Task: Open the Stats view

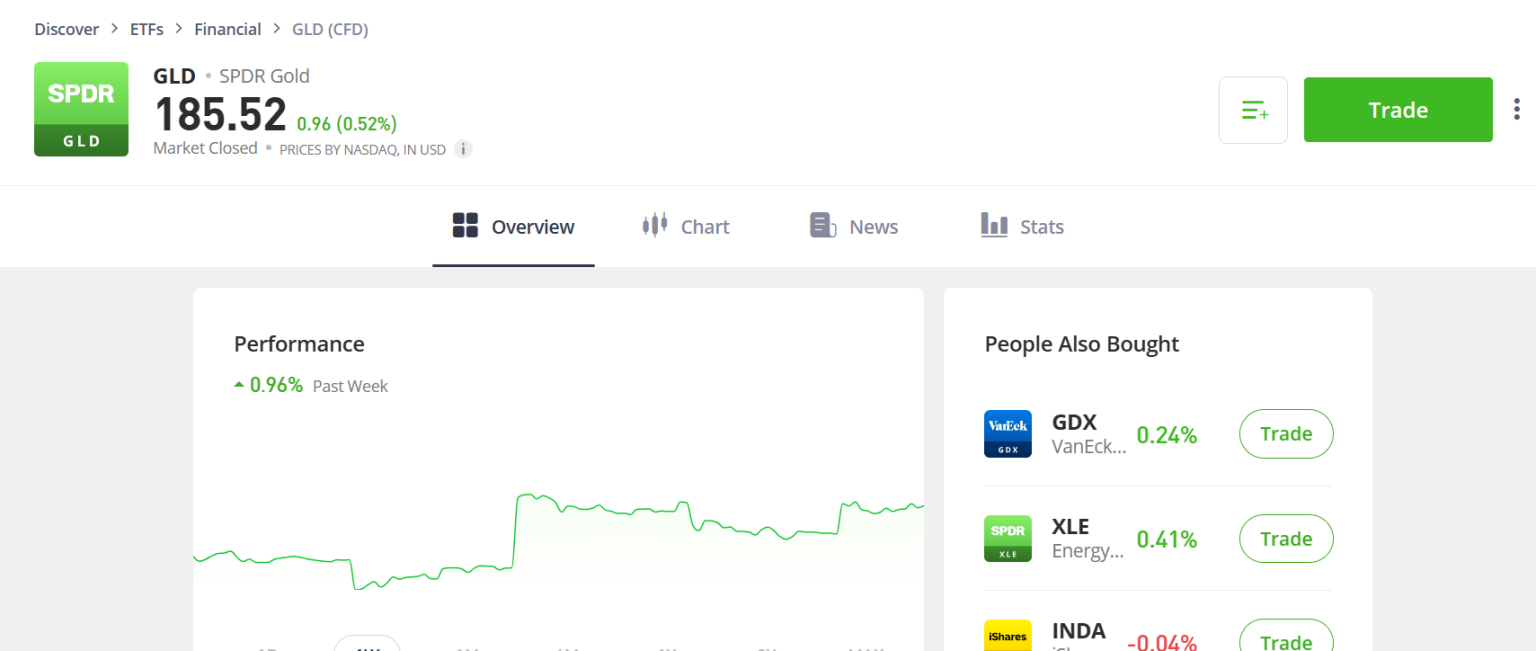Action: pyautogui.click(x=1042, y=226)
